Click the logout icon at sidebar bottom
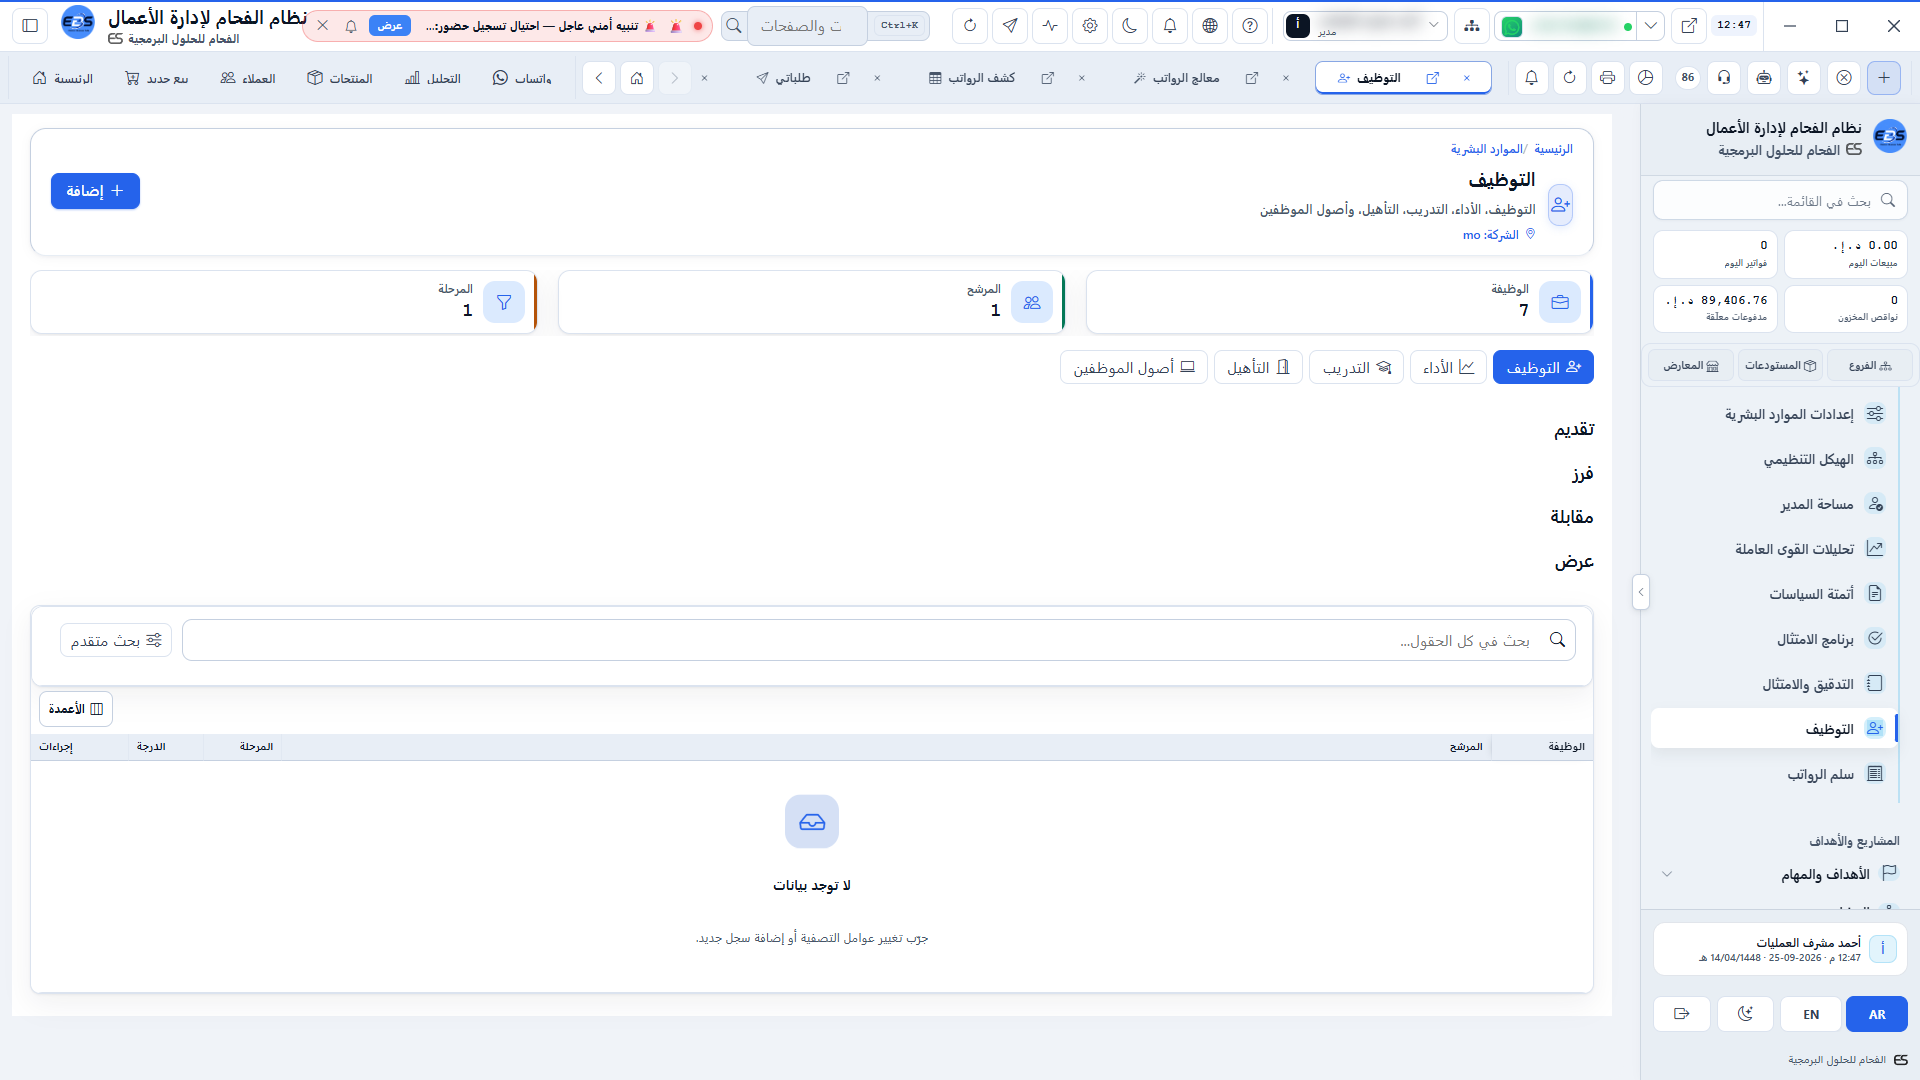 (x=1682, y=1014)
